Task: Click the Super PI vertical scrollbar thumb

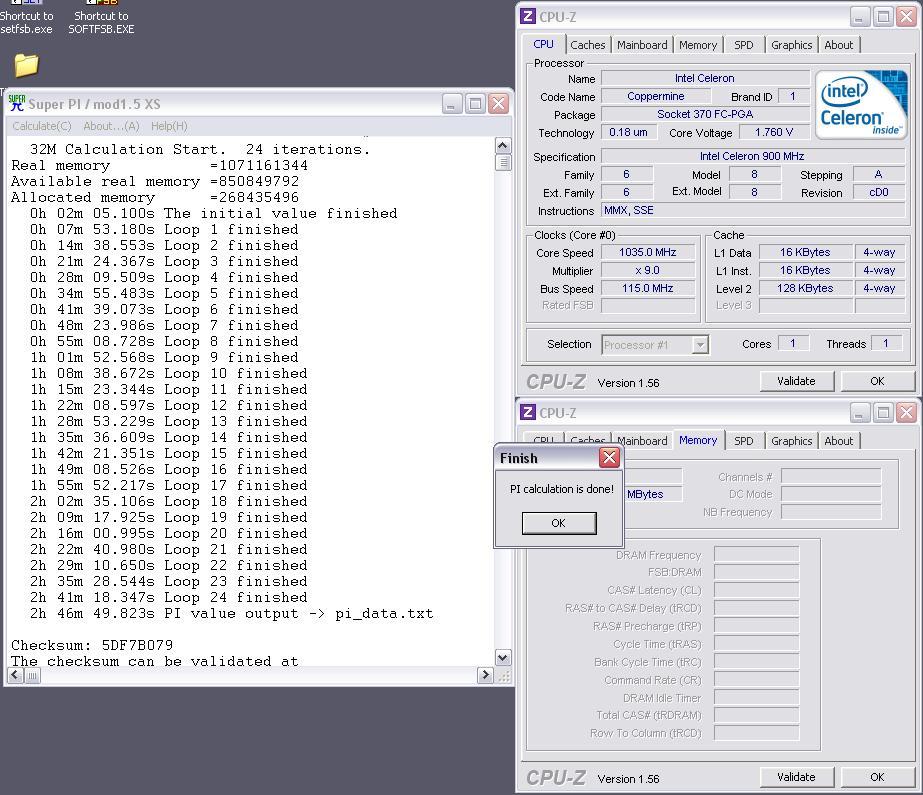Action: coord(503,162)
